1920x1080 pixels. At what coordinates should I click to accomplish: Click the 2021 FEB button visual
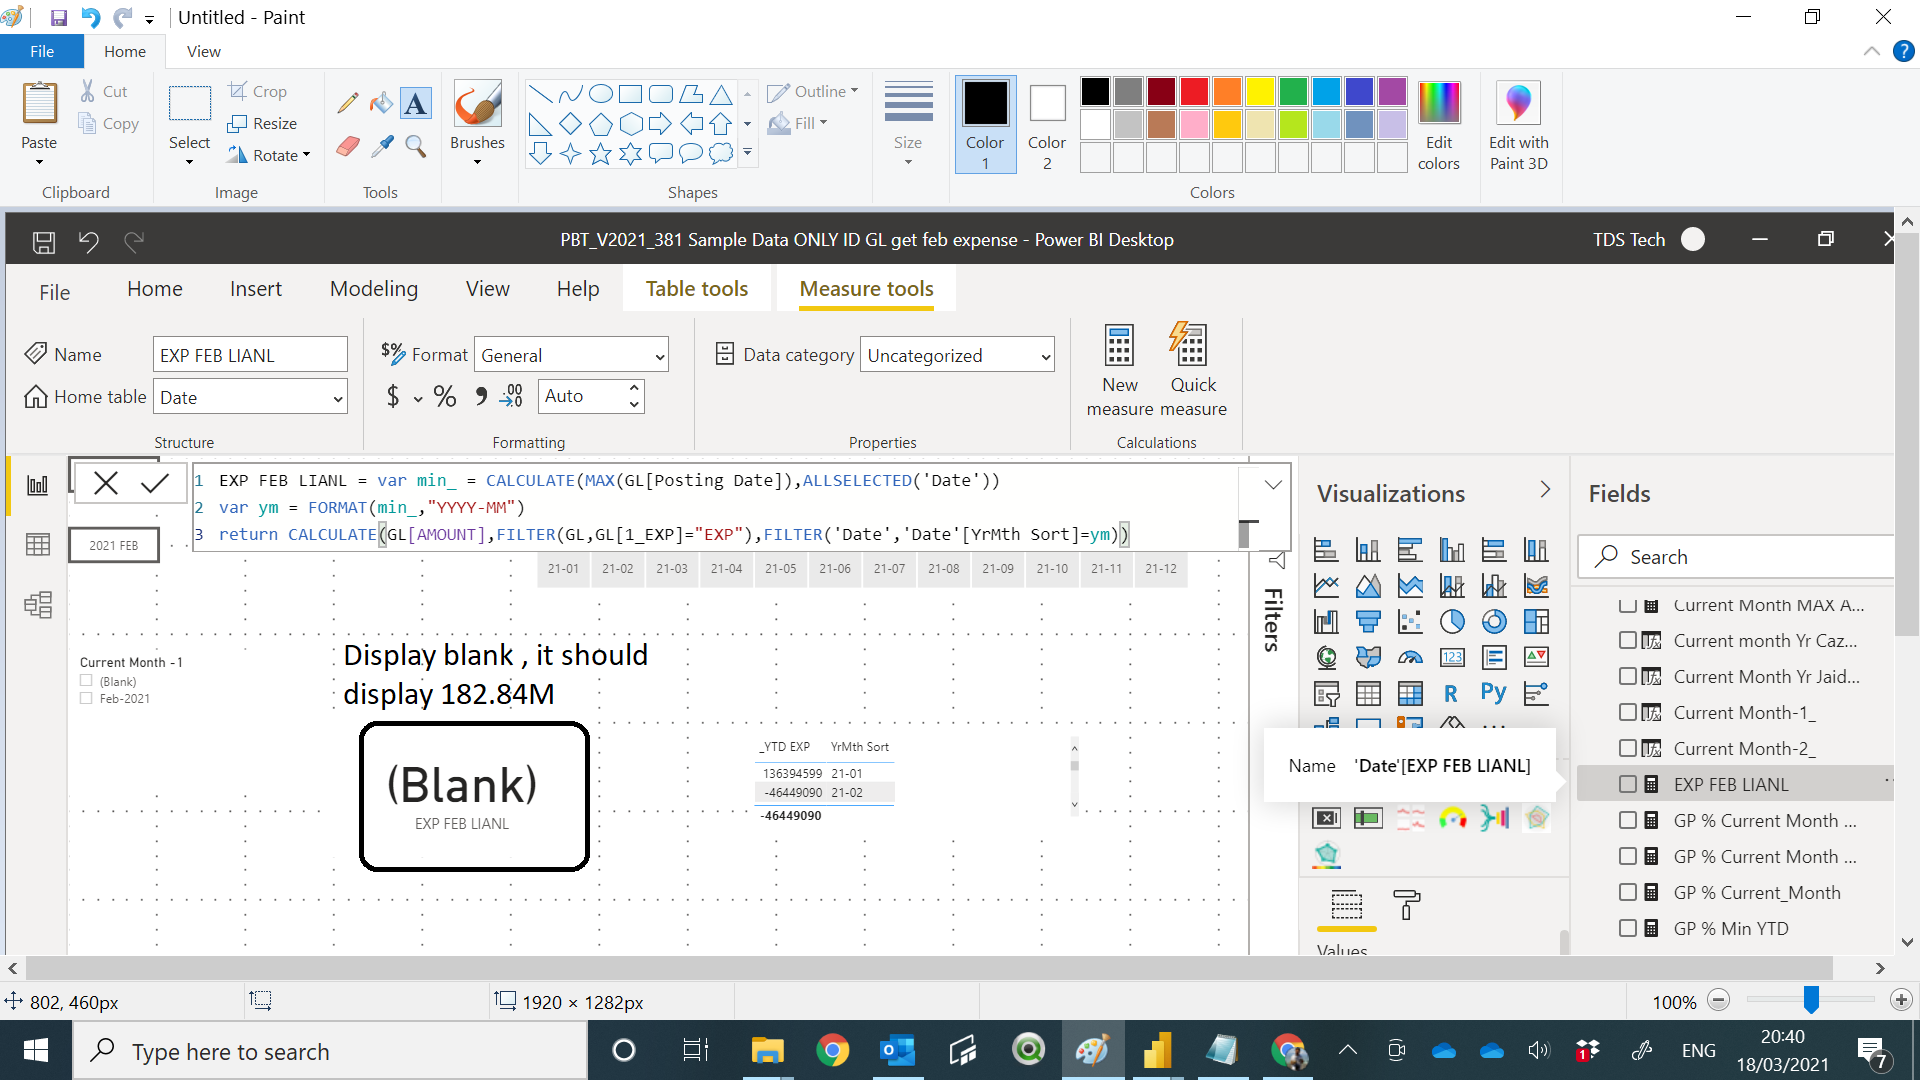[114, 546]
